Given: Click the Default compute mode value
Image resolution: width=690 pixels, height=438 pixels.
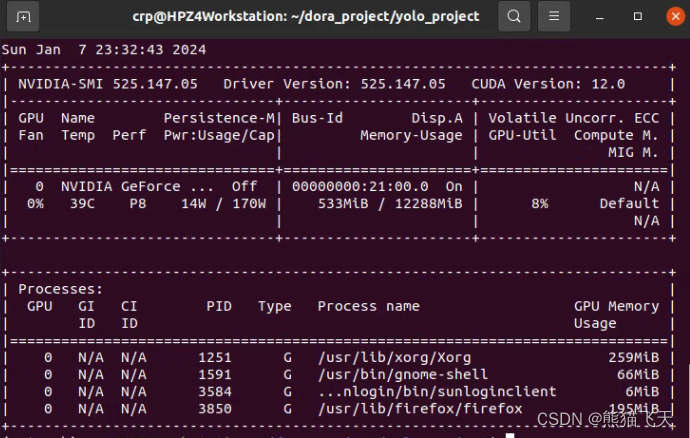Looking at the screenshot, I should 629,204.
